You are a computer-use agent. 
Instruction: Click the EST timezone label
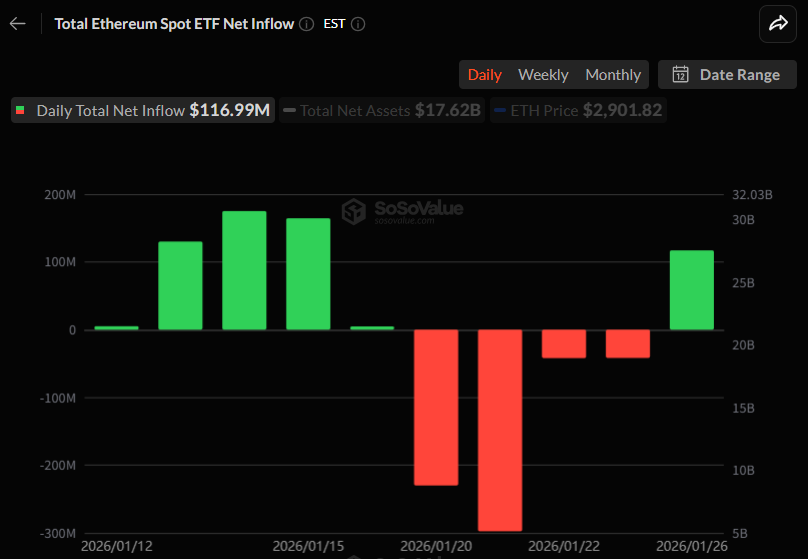point(334,24)
